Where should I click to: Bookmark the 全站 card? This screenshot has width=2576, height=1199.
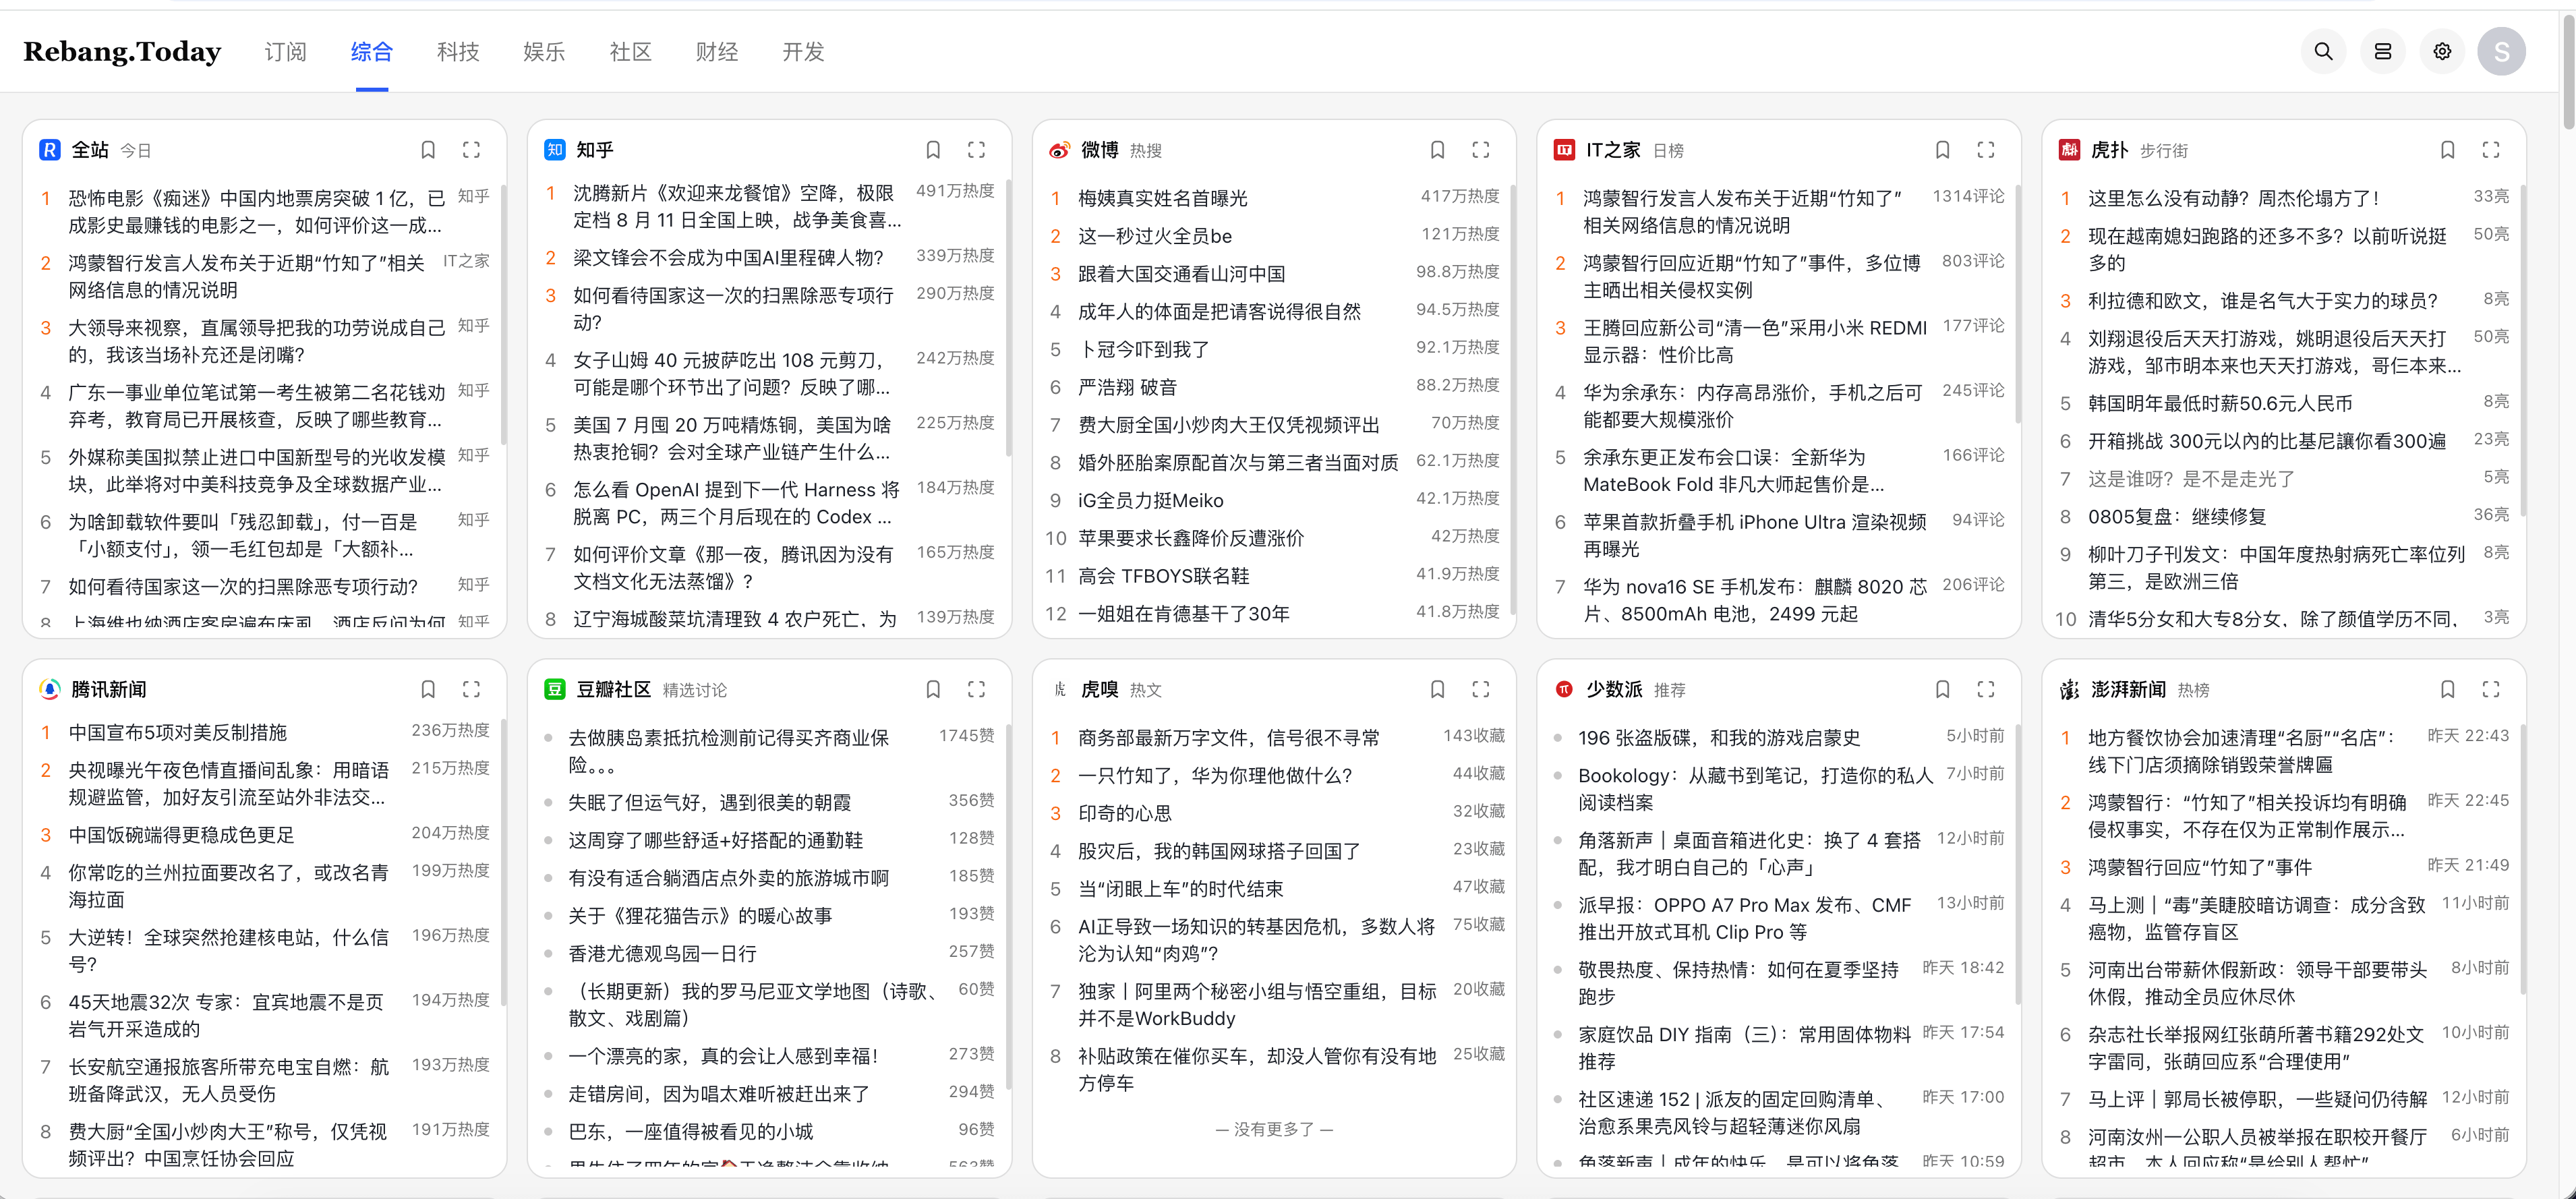[428, 150]
